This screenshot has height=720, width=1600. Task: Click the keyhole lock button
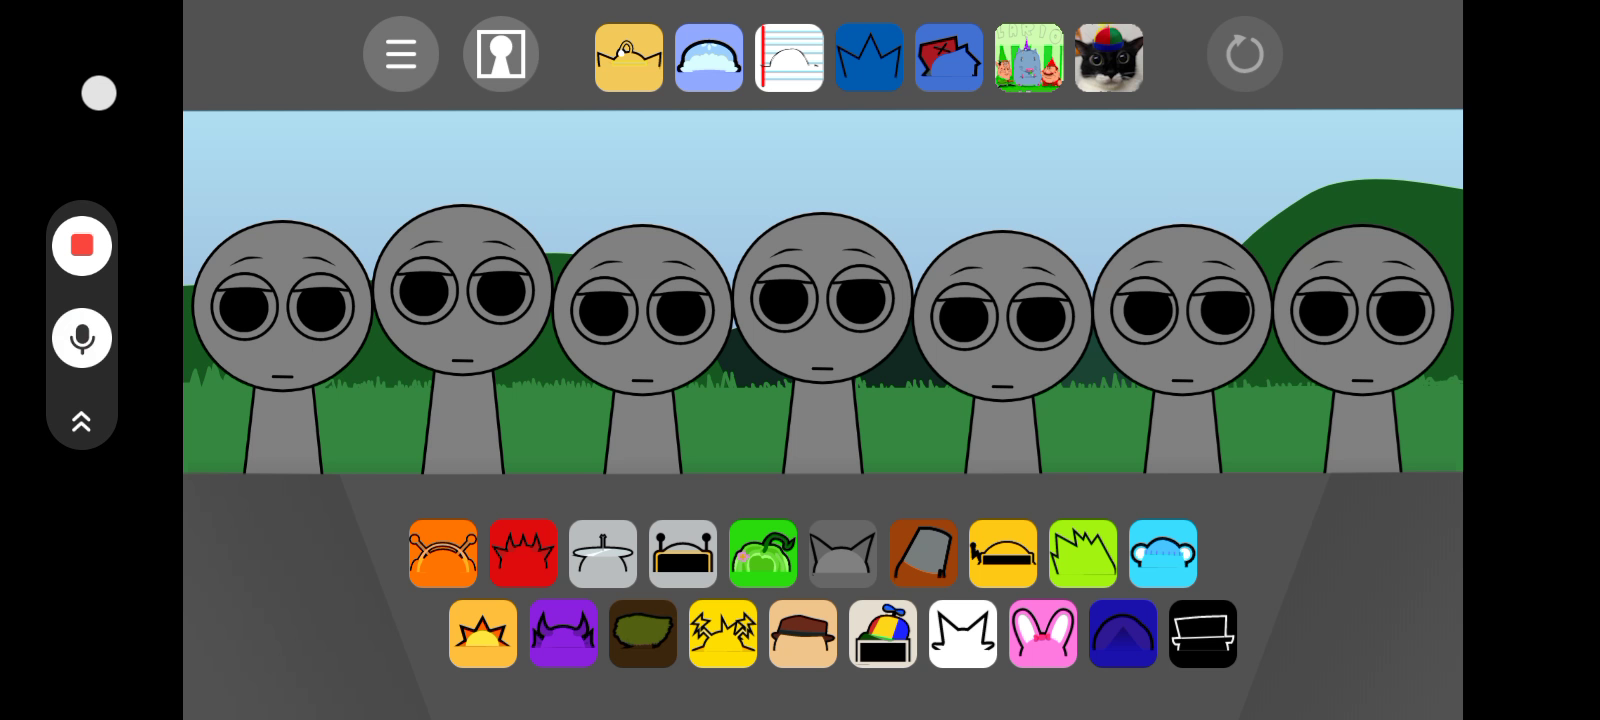pyautogui.click(x=501, y=54)
